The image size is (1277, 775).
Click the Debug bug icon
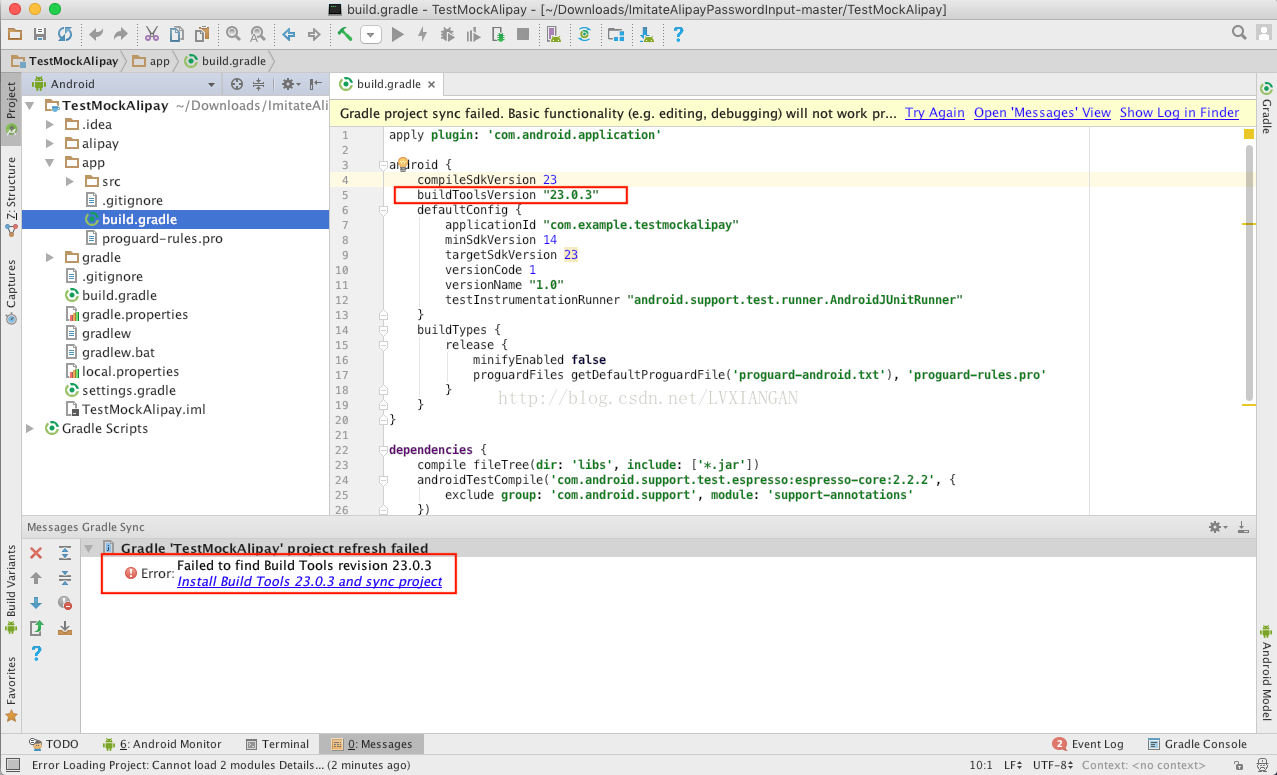447,34
